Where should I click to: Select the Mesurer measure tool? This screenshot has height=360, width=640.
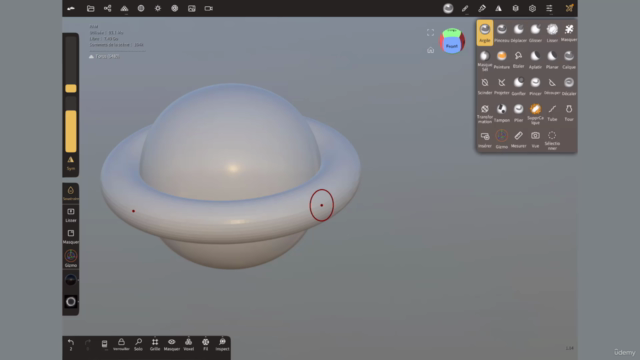pyautogui.click(x=518, y=139)
